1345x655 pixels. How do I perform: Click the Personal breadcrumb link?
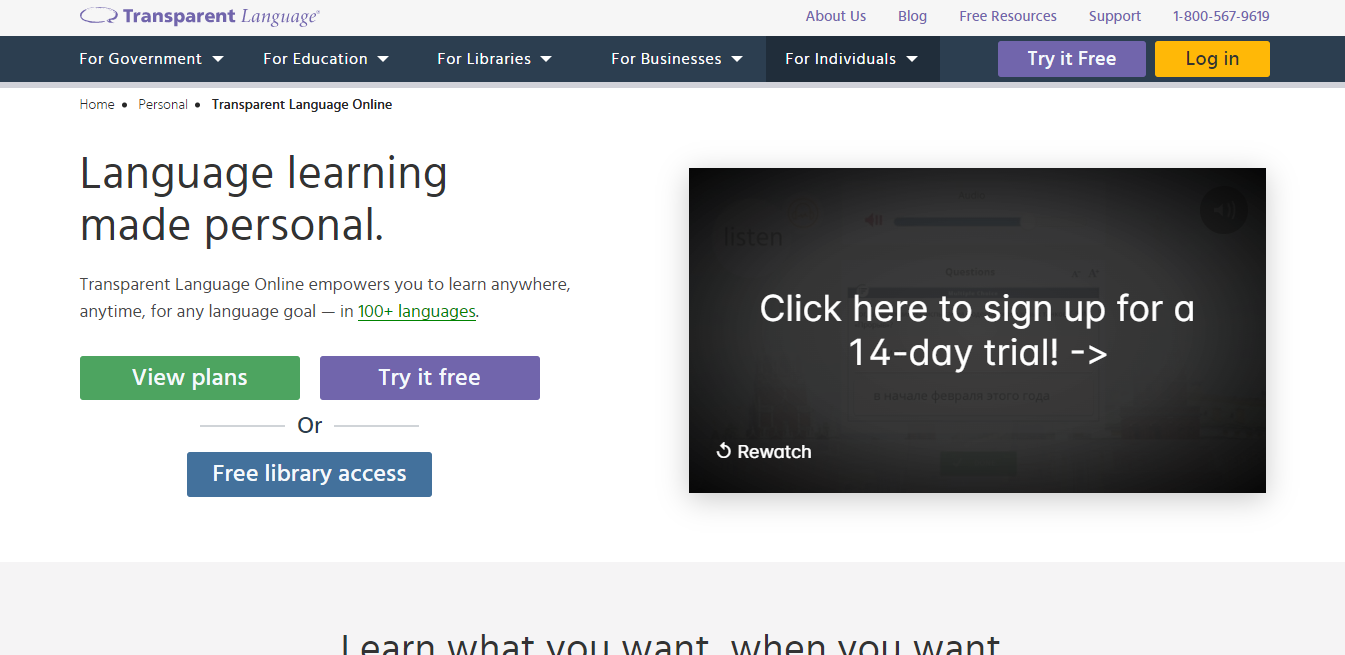click(x=163, y=104)
